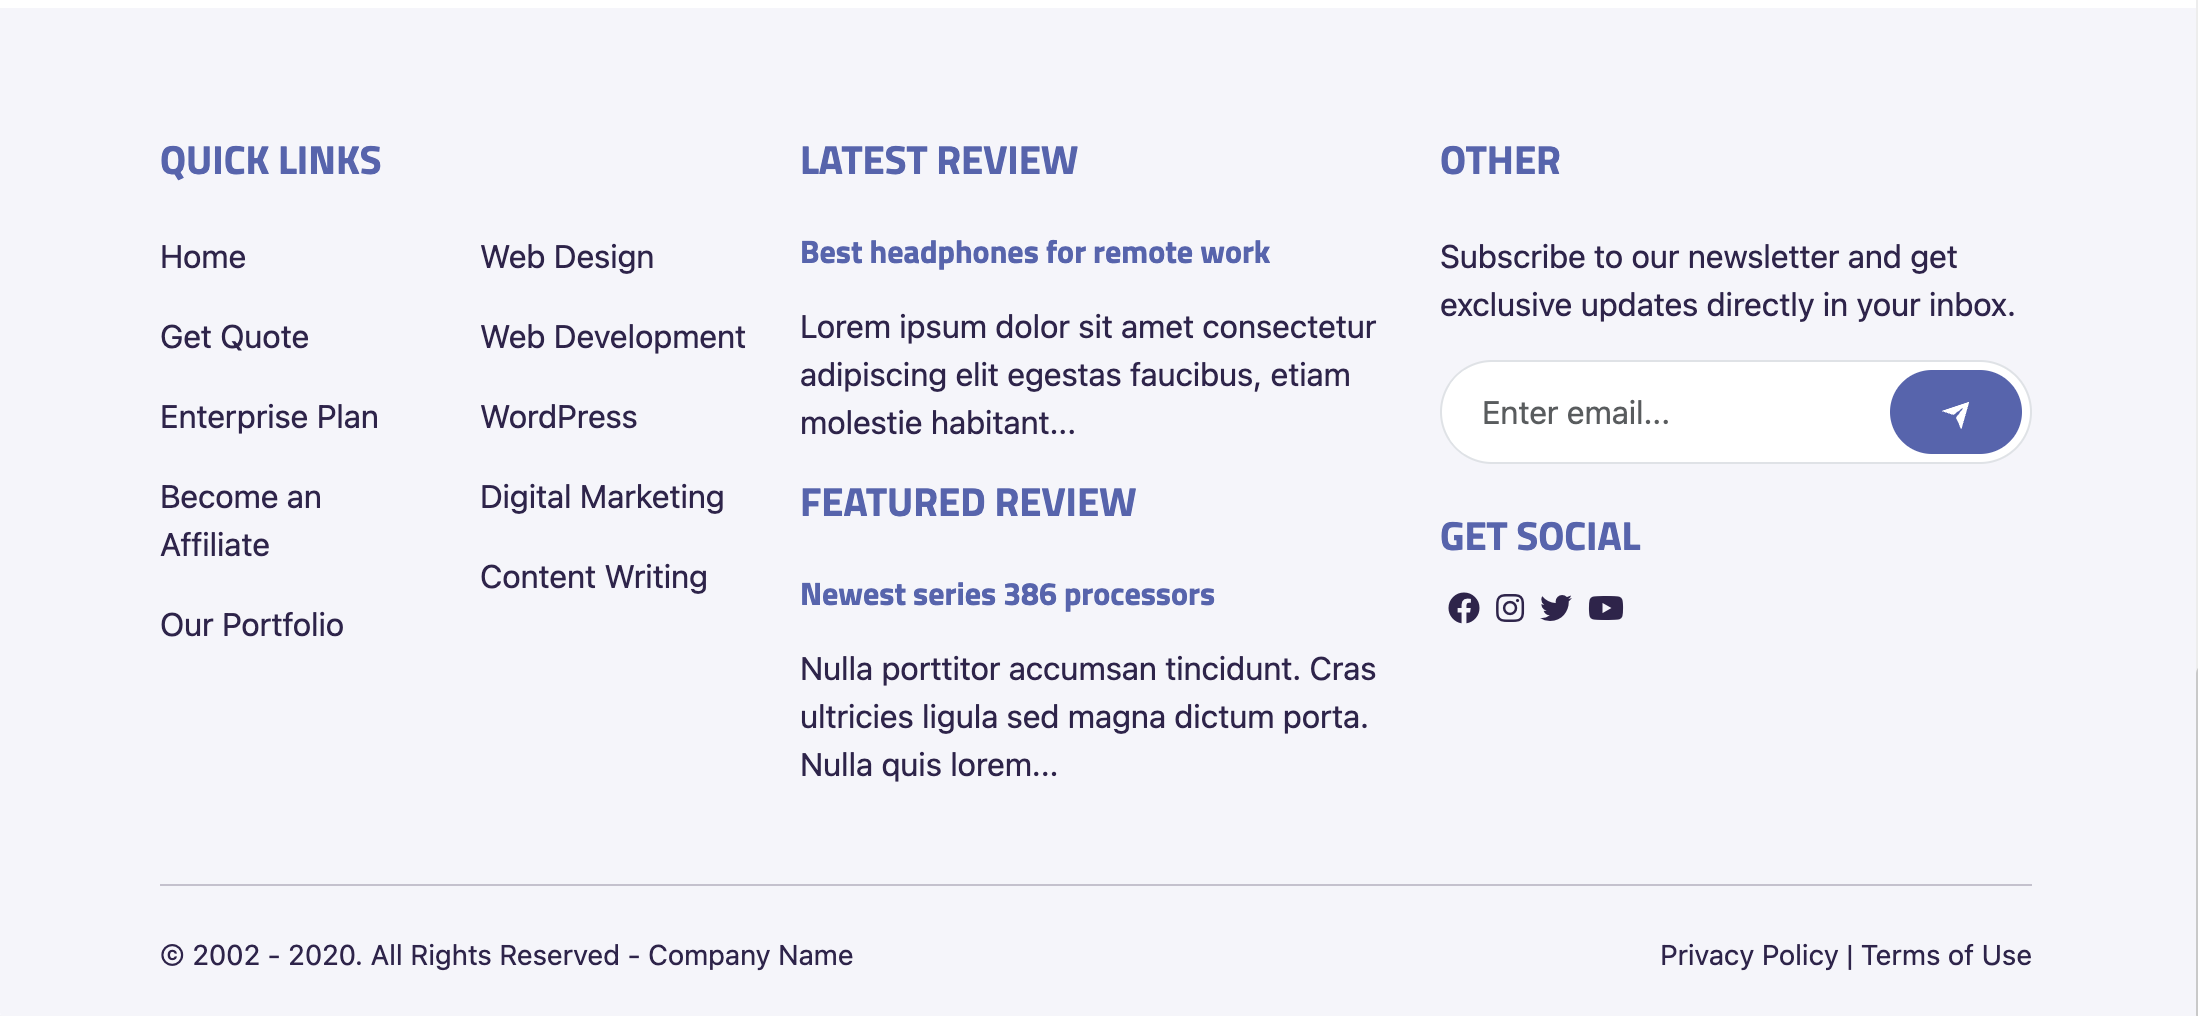Open the Home page link
This screenshot has height=1016, width=2198.
click(202, 257)
